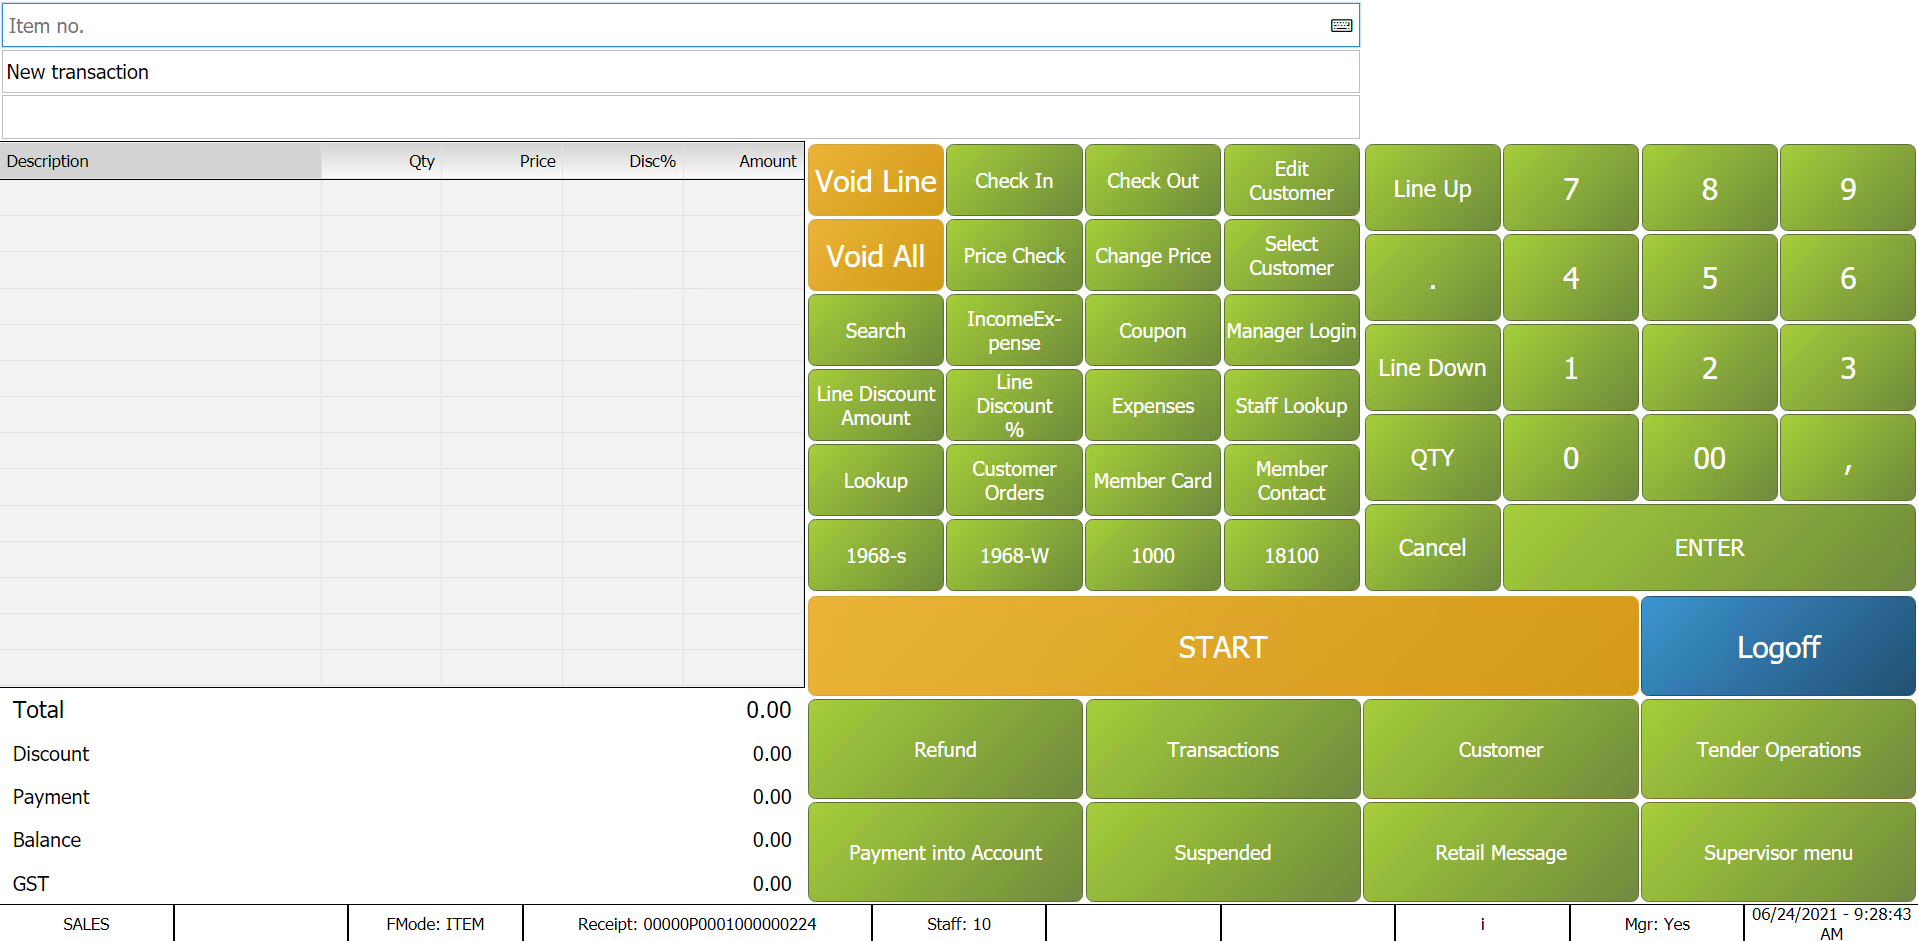This screenshot has height=941, width=1918.
Task: Open Tender Operations
Action: coord(1777,750)
